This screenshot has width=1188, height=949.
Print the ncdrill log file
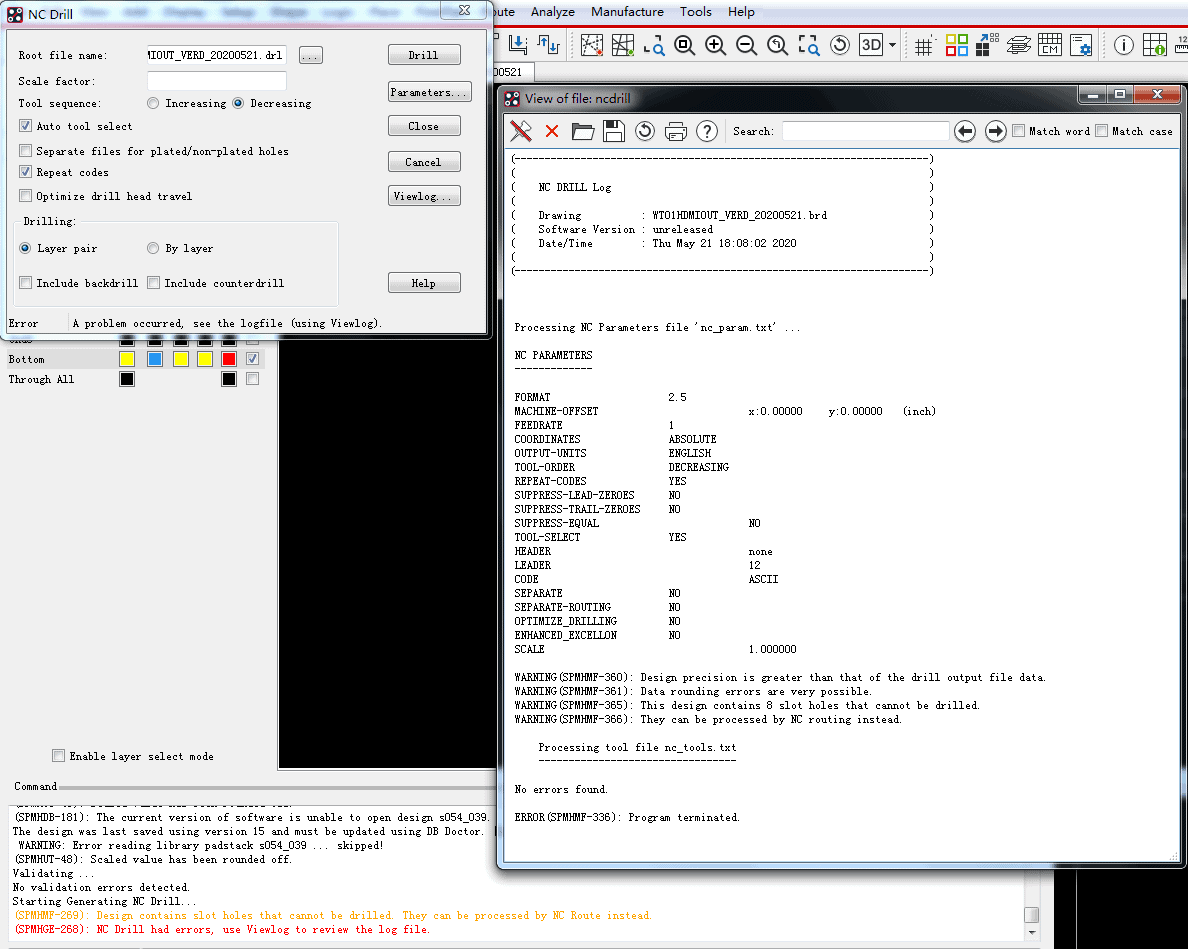point(676,131)
